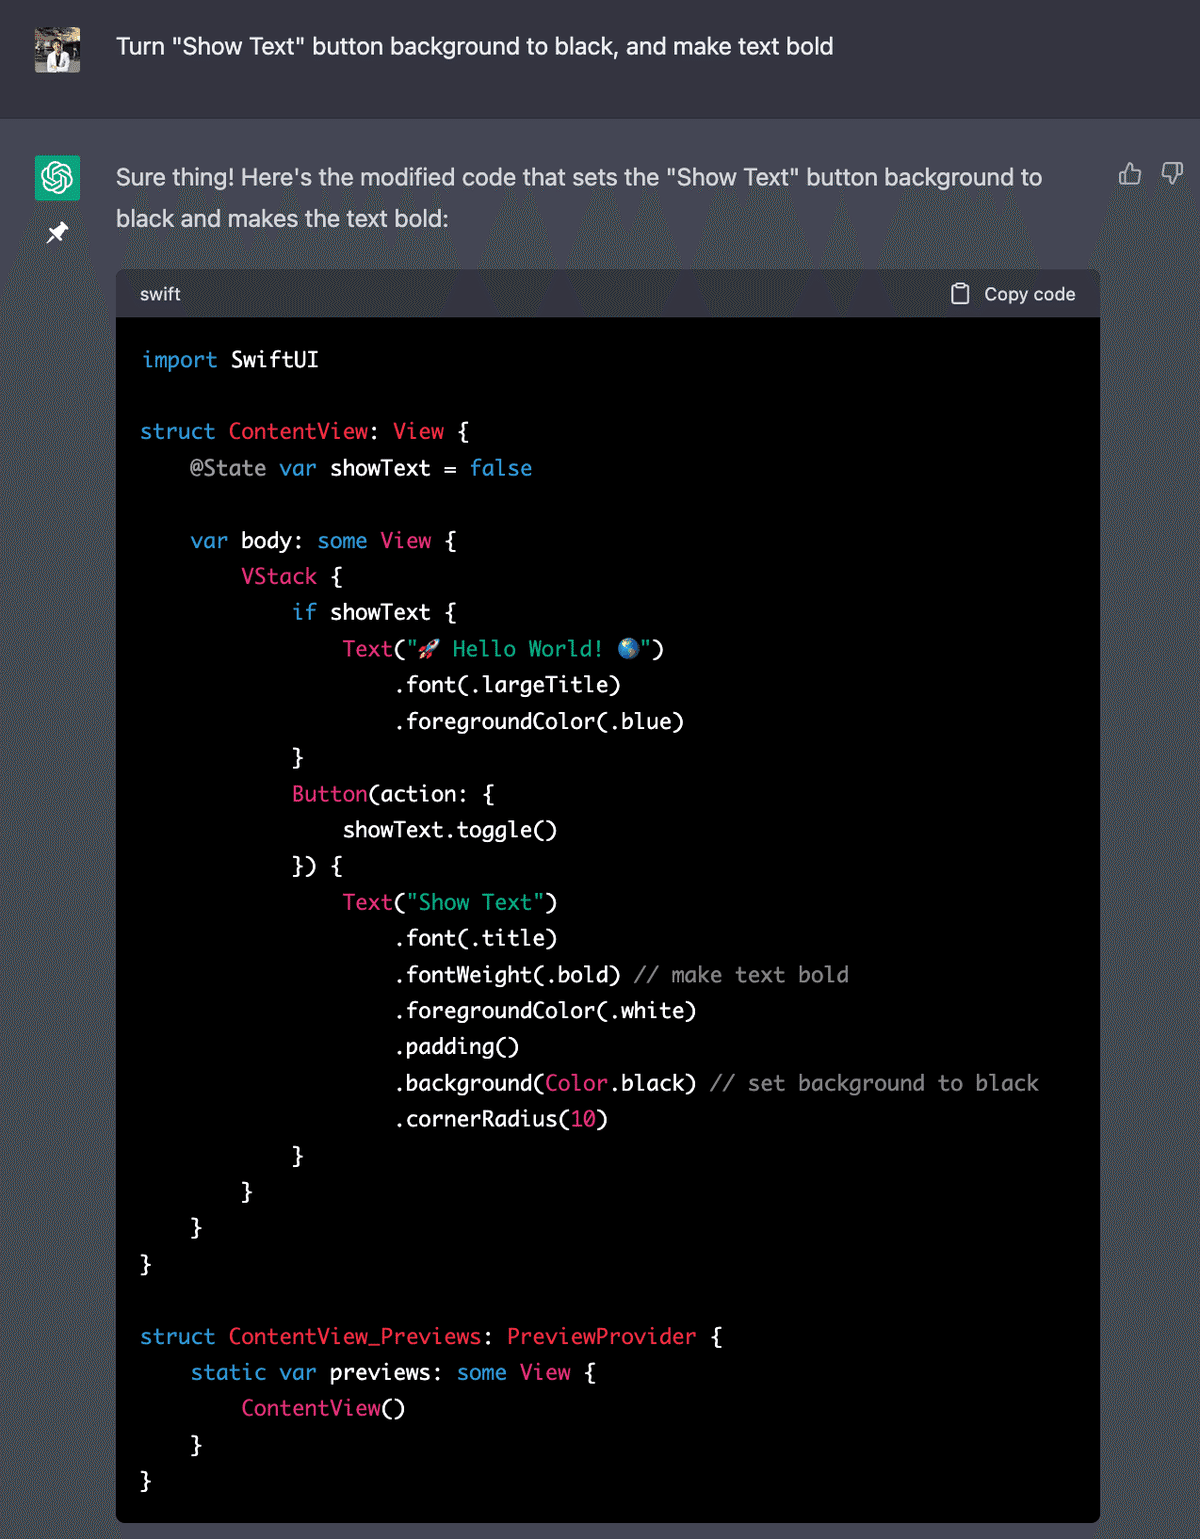Click the Copy code button
Screen dimensions: 1200x1539
(1013, 294)
